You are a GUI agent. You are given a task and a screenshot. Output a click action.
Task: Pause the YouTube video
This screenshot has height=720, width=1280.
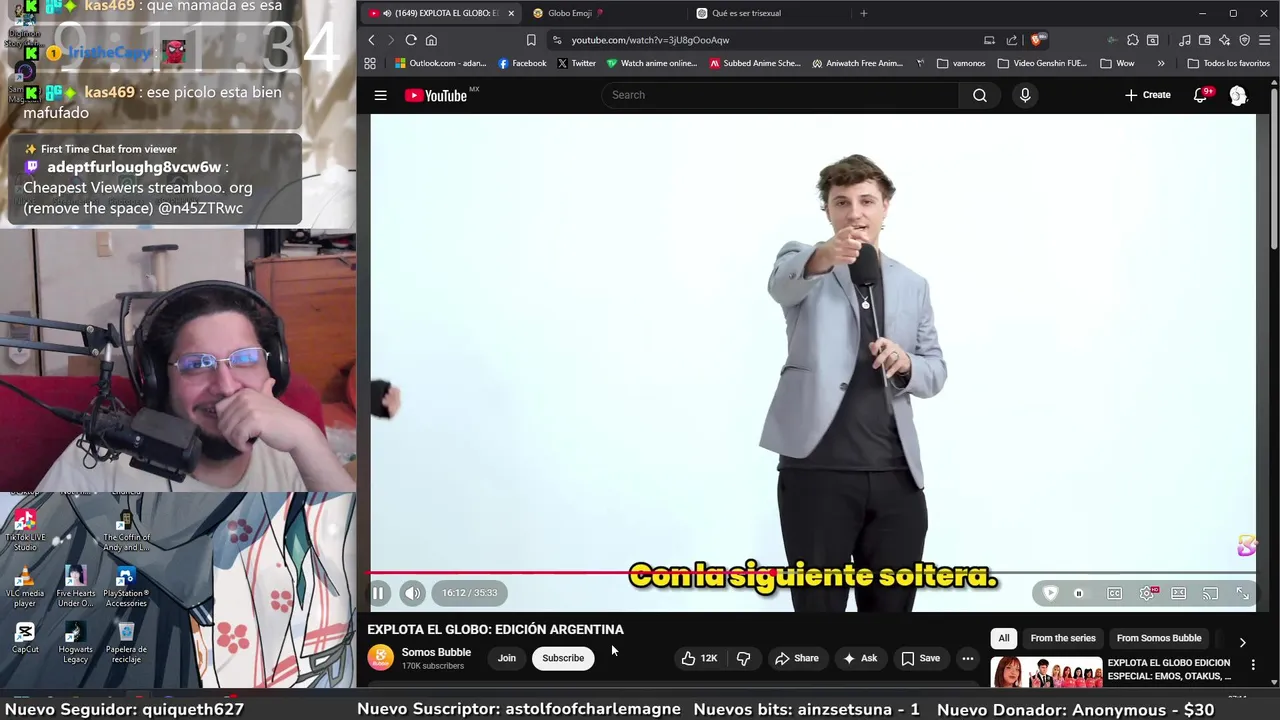coord(378,593)
